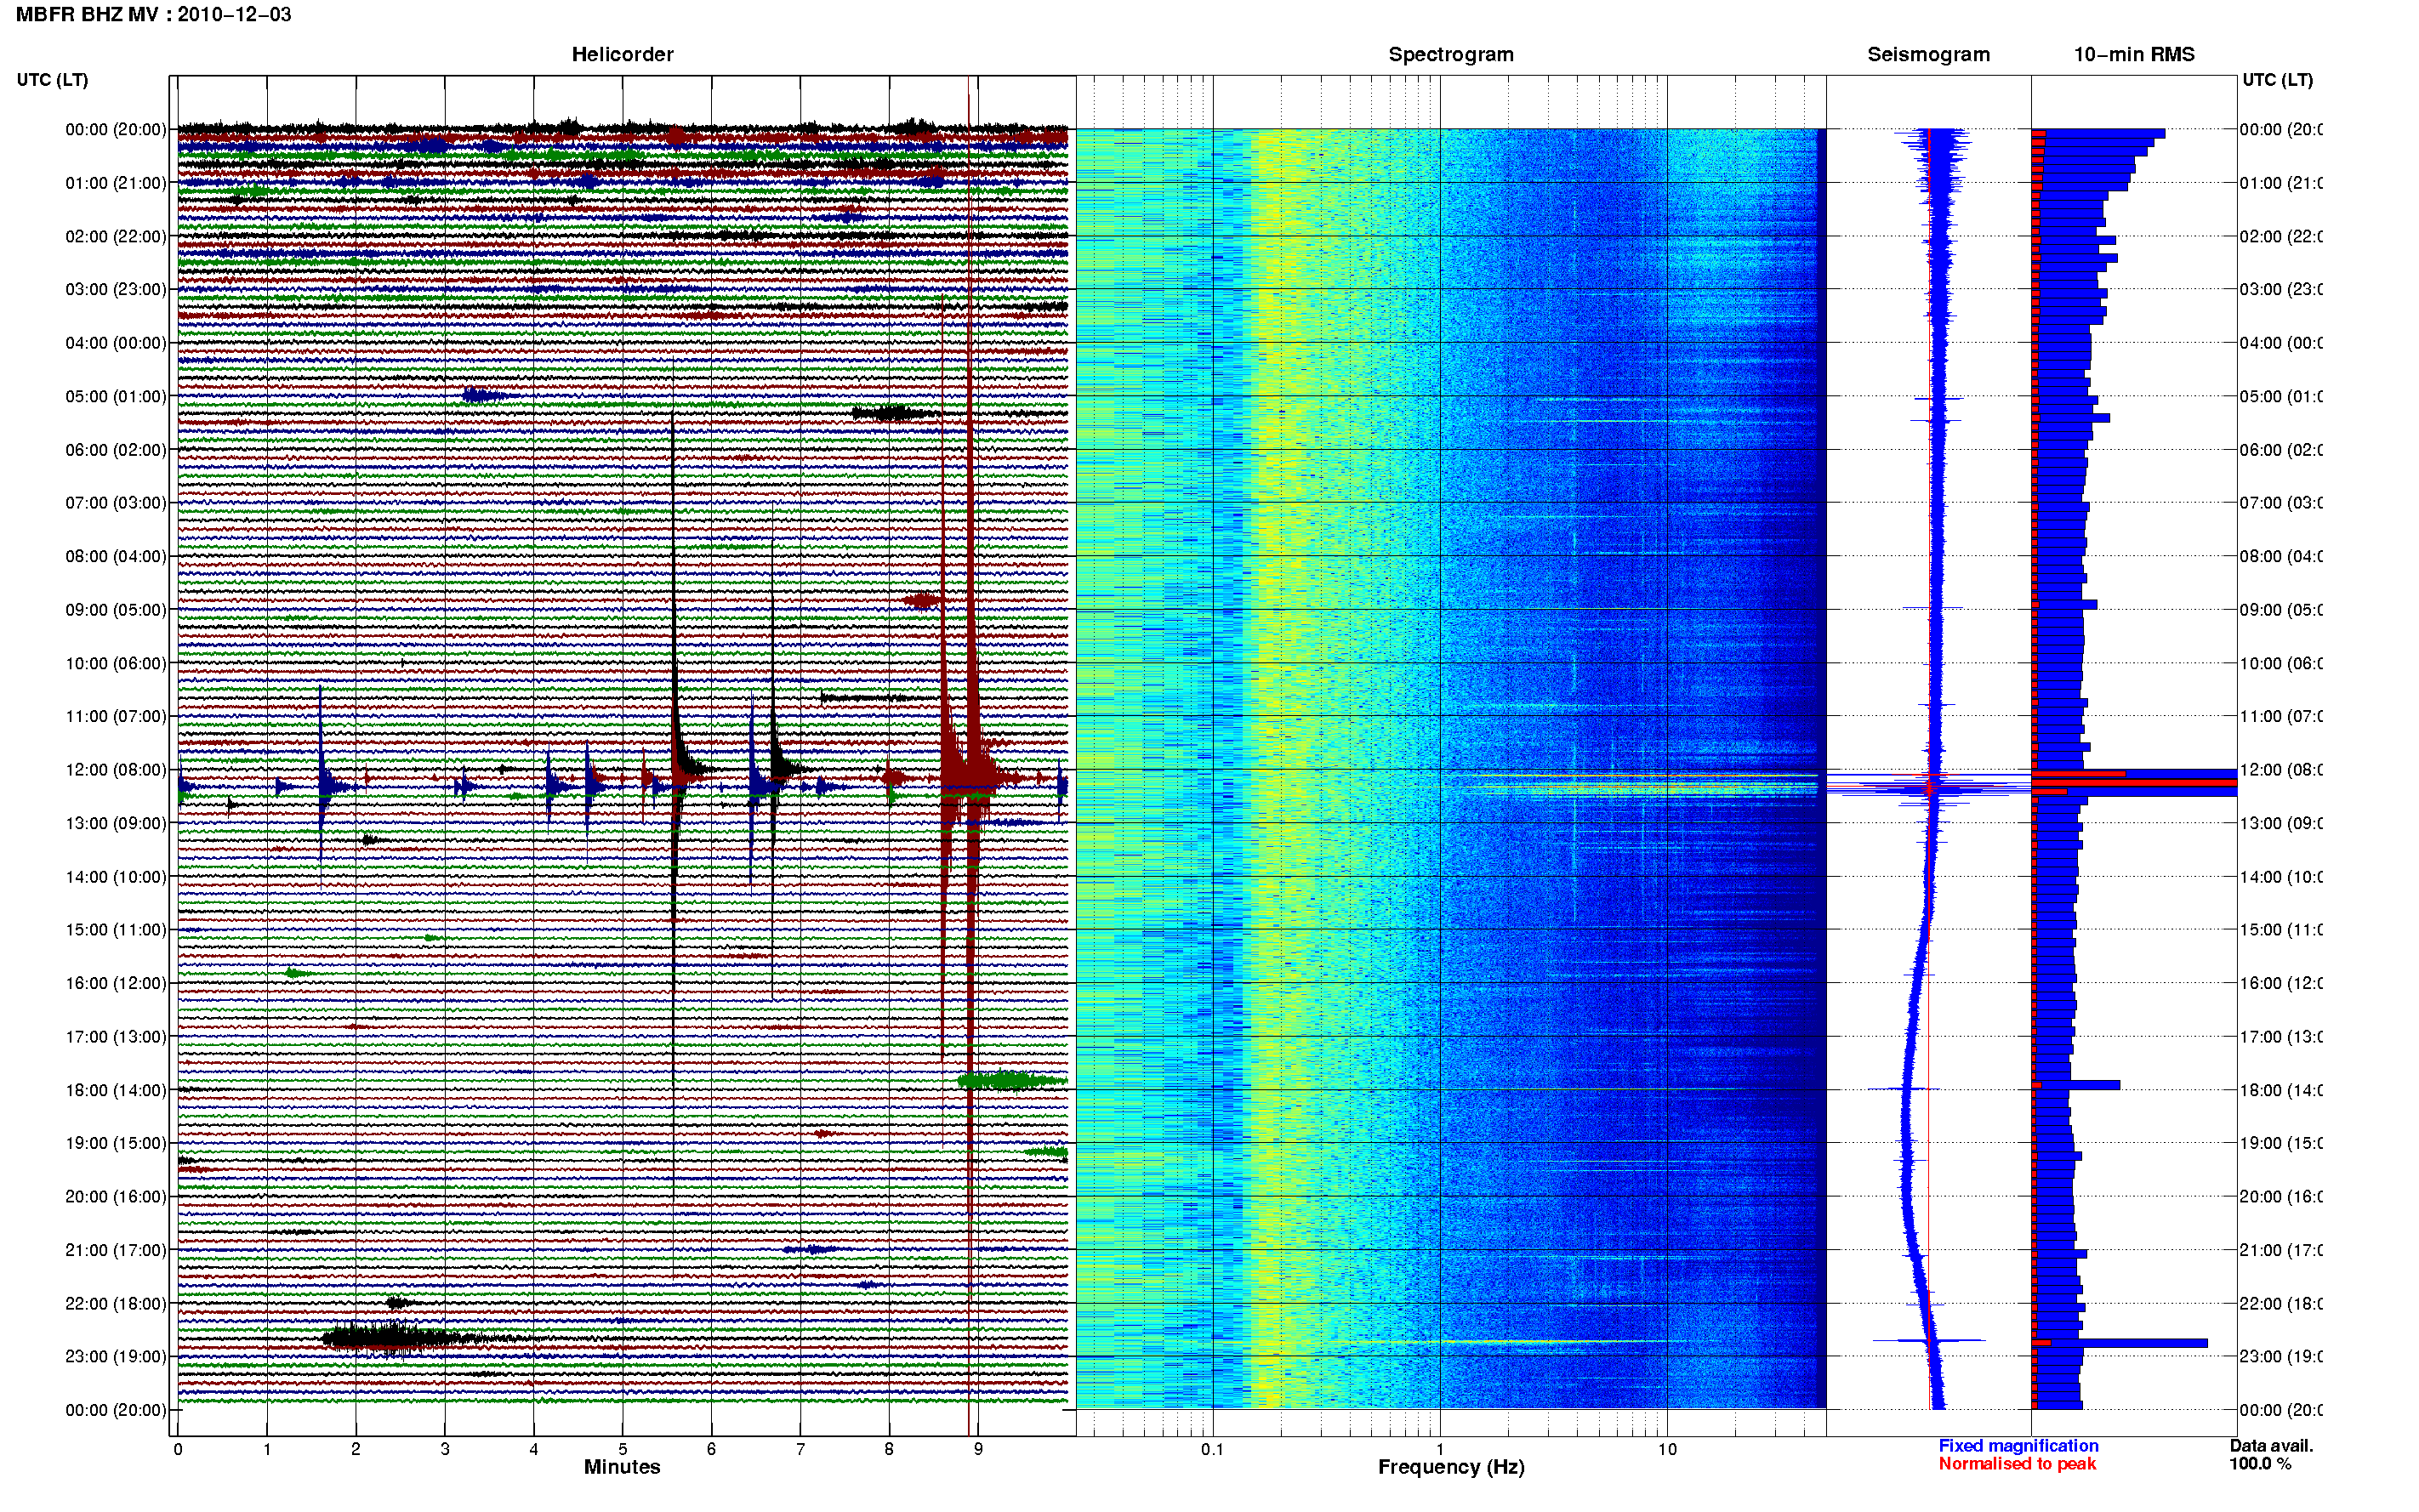The image size is (2419, 1512).
Task: Click left axis label "23:00 (19:00)"
Action: tap(116, 1356)
